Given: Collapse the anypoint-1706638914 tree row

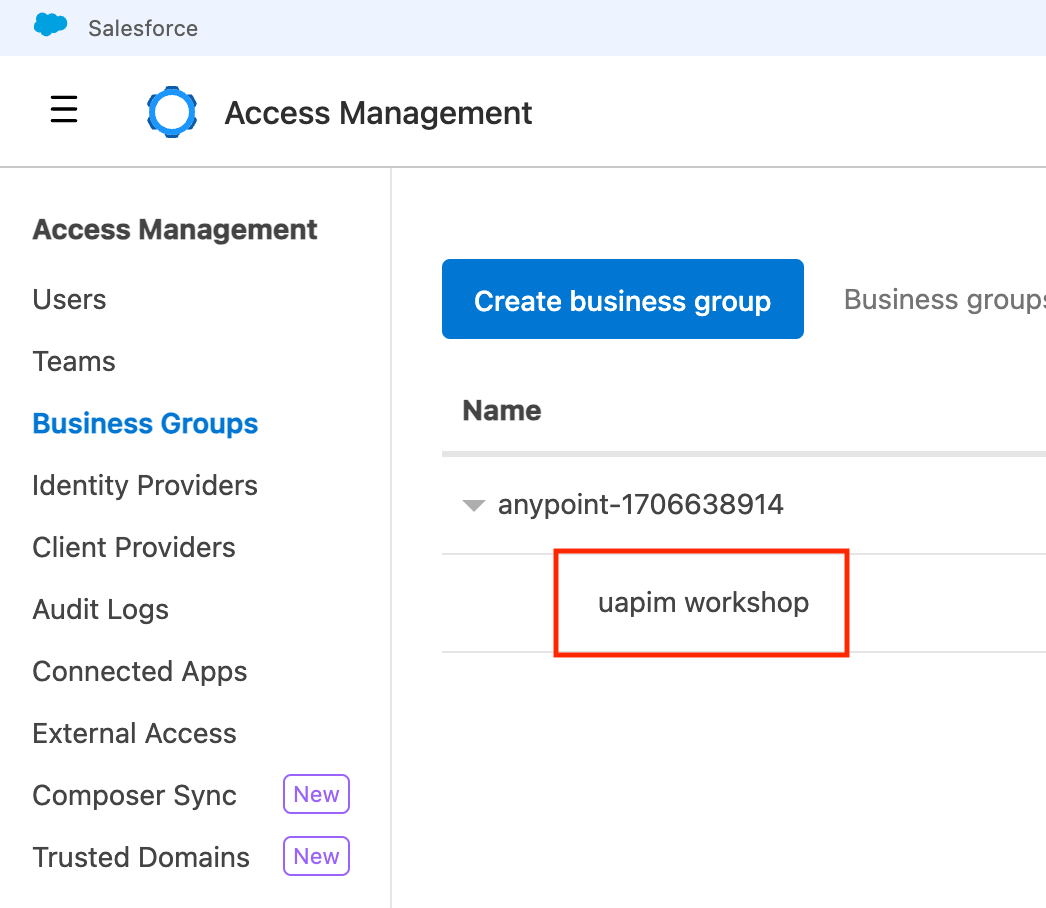Looking at the screenshot, I should [473, 506].
